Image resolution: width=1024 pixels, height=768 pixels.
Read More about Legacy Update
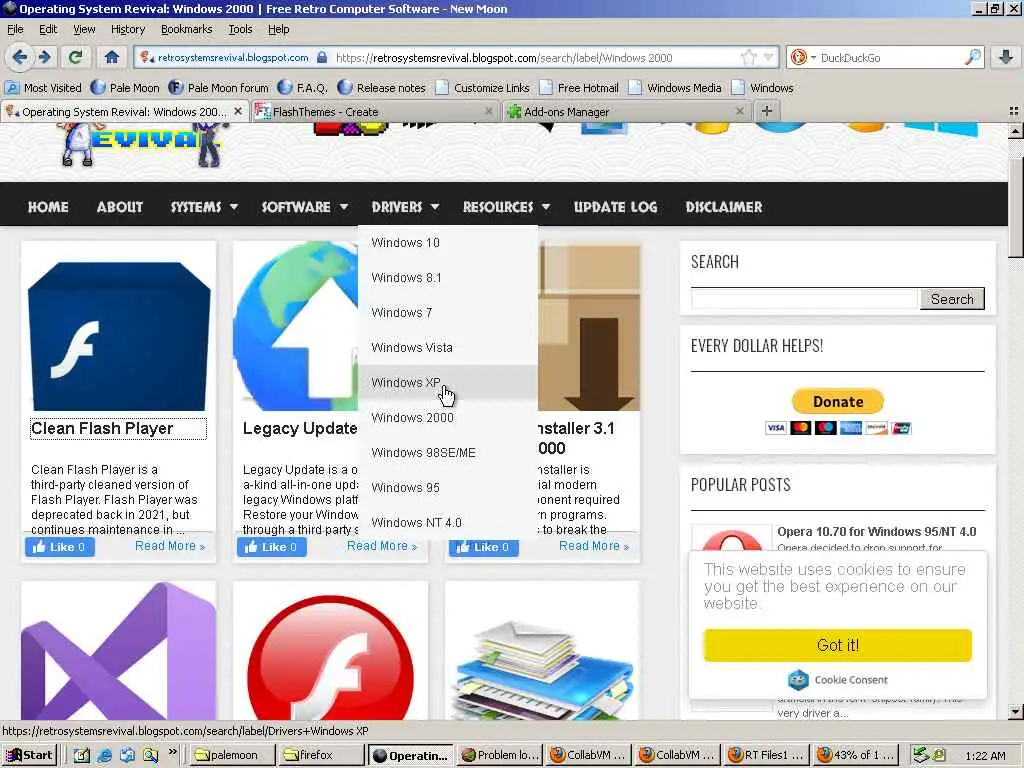[x=381, y=546]
